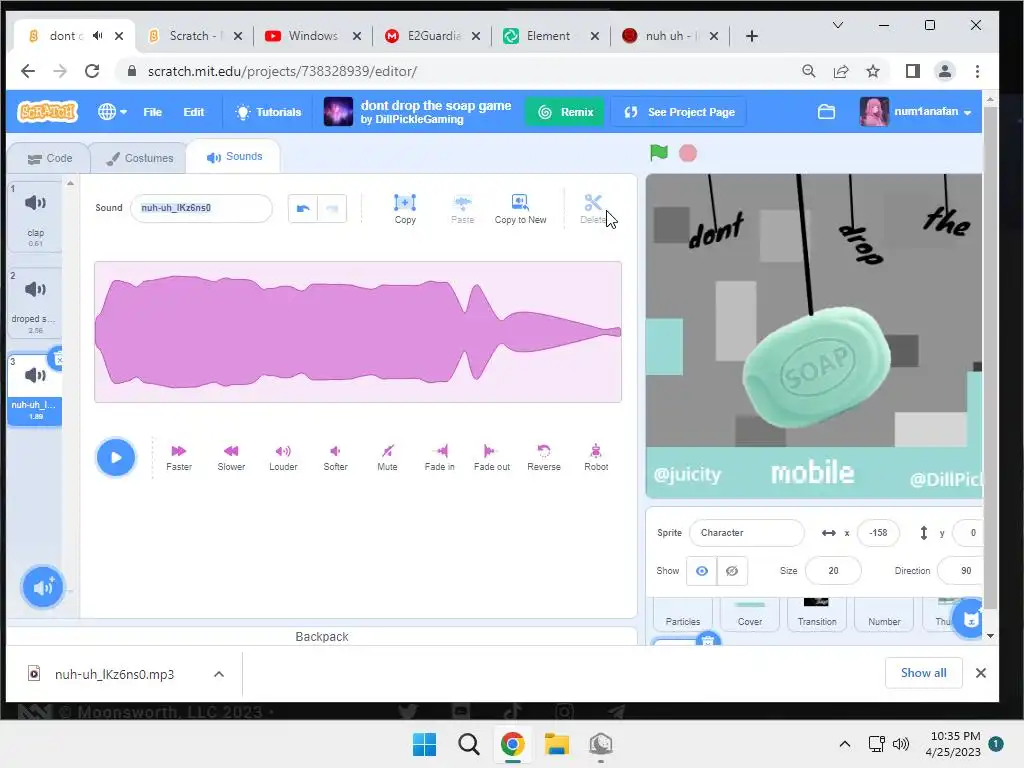
Task: Delete the nuh-uh sound via trash icon
Action: pos(58,359)
